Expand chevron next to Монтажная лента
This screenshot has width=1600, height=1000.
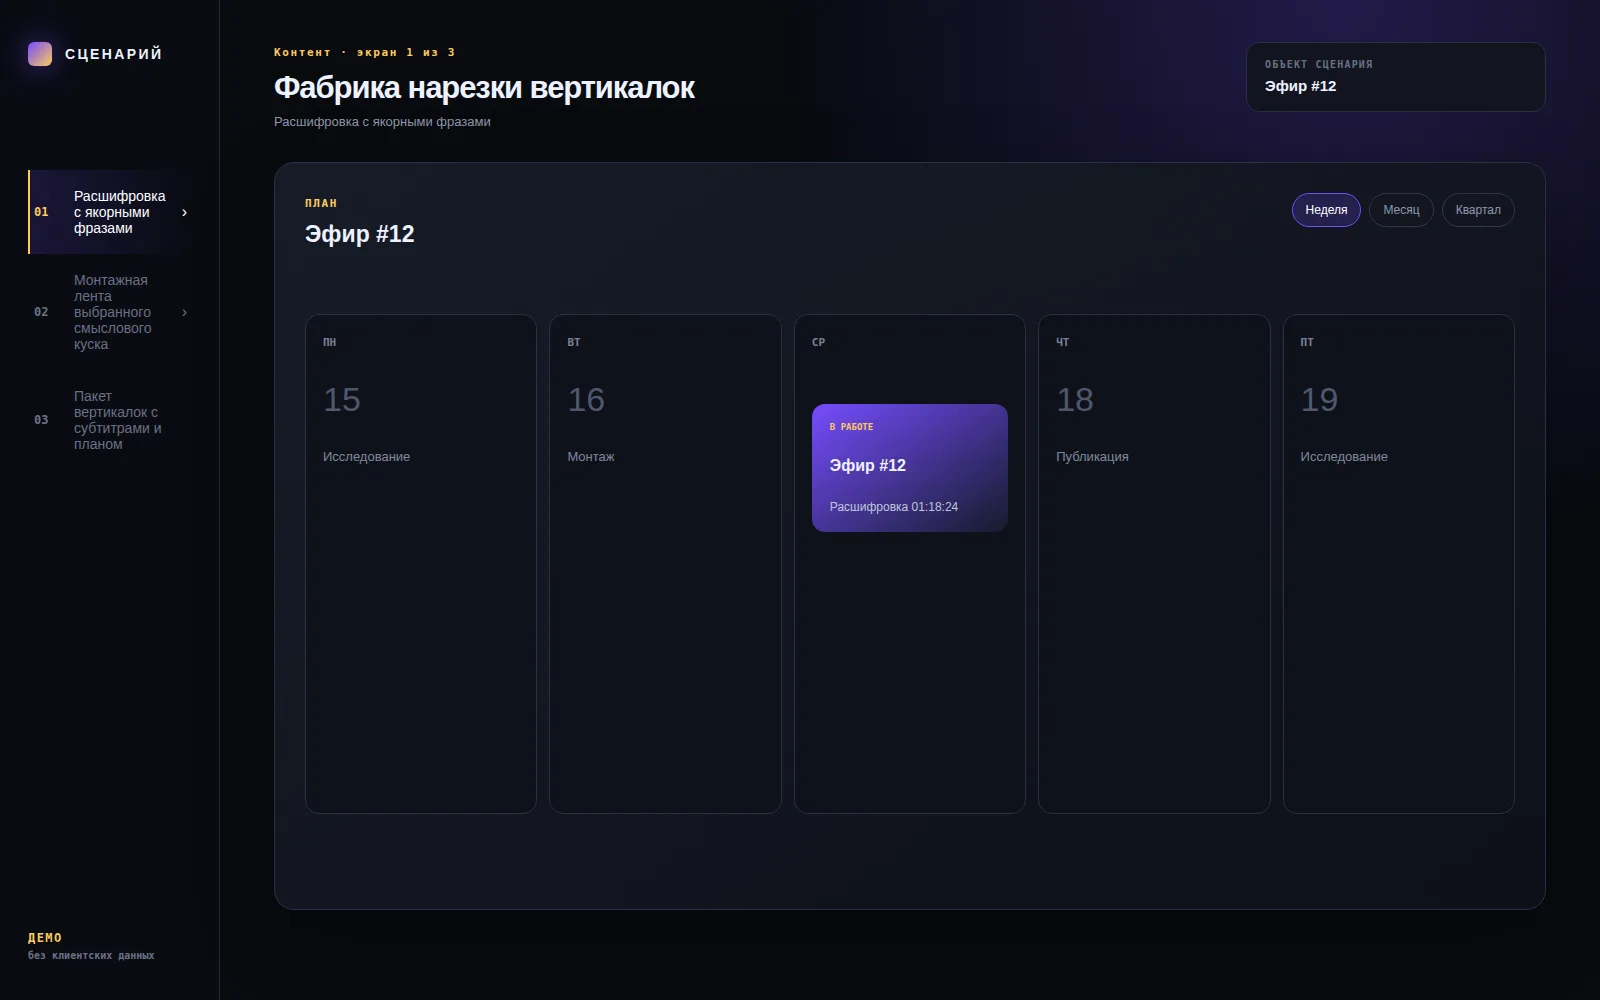pyautogui.click(x=184, y=312)
